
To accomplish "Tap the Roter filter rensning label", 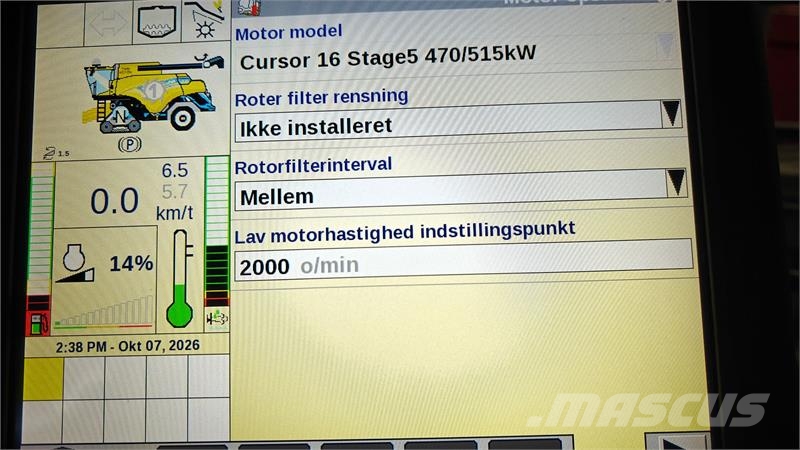I will 321,97.
